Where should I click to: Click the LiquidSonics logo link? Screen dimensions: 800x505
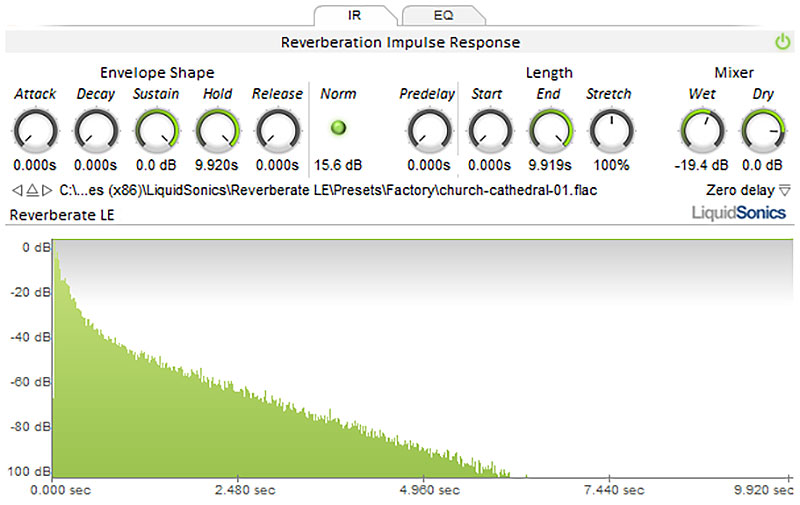pos(738,212)
